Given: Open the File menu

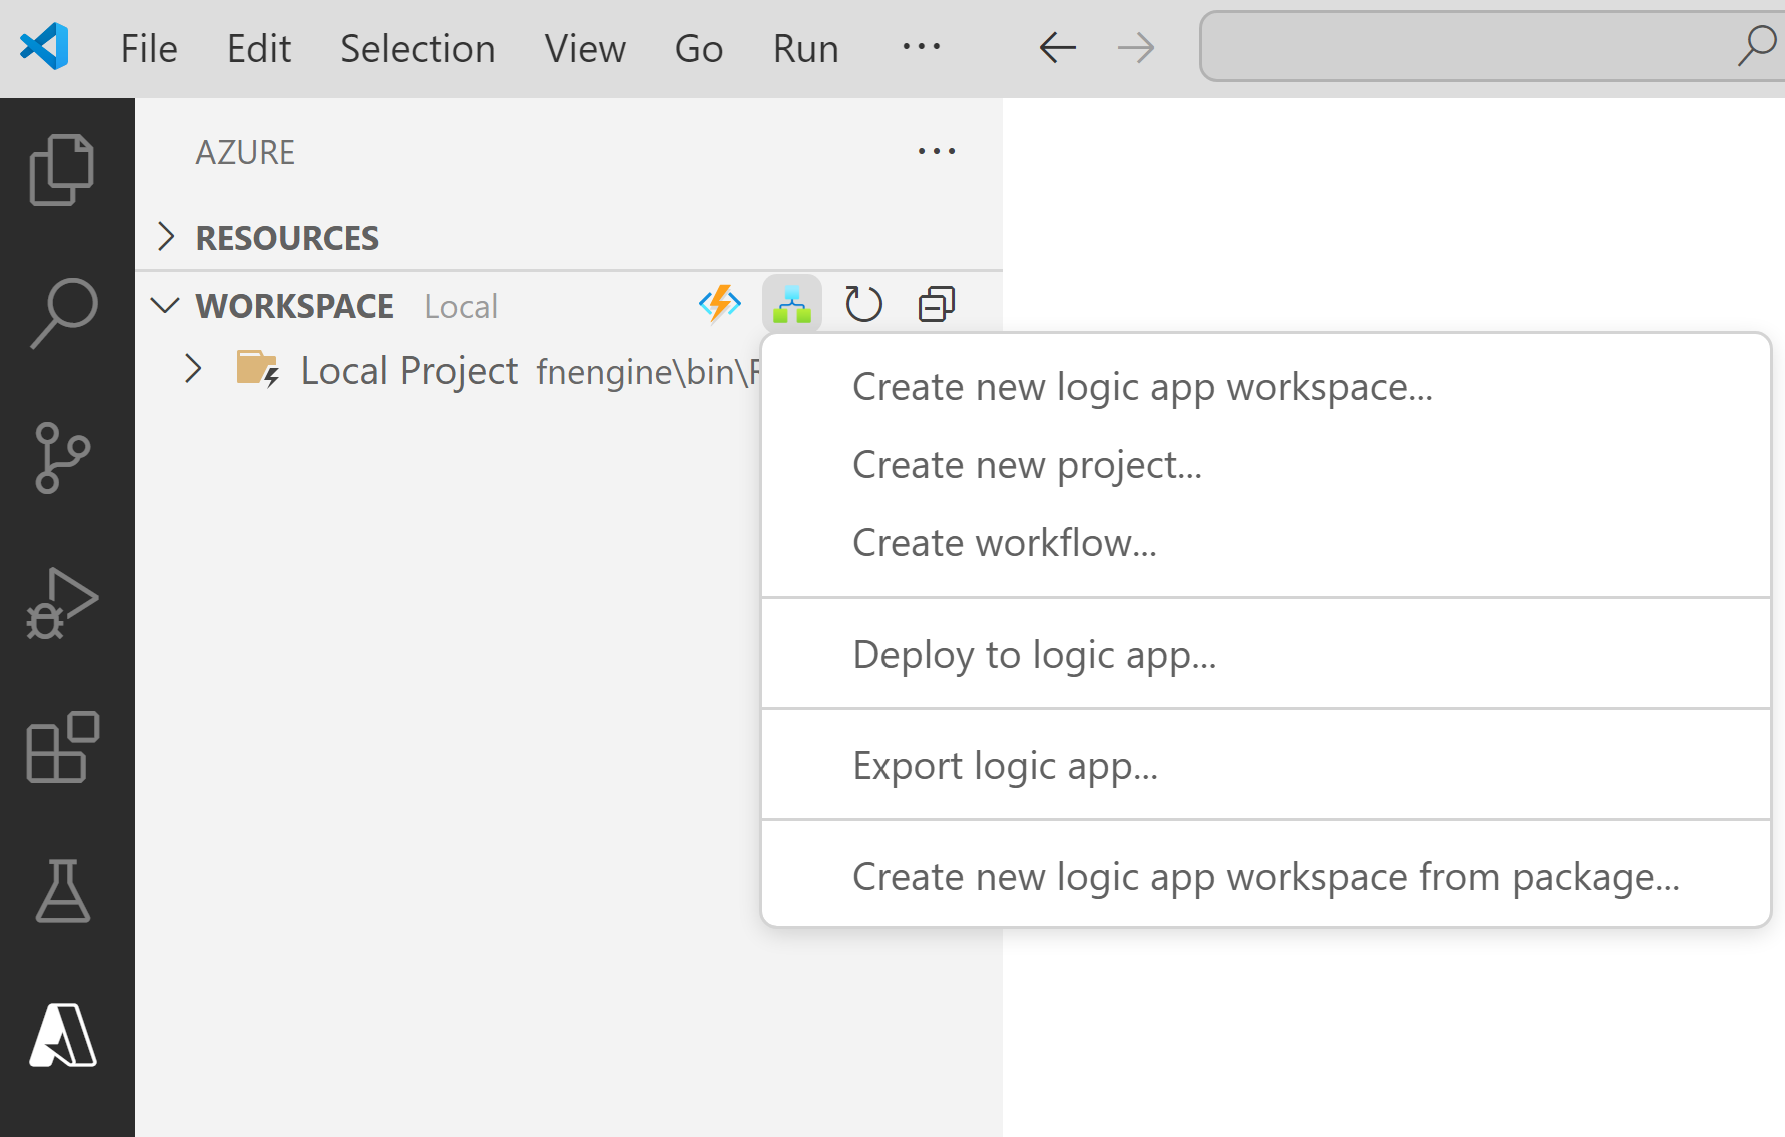Looking at the screenshot, I should [148, 47].
